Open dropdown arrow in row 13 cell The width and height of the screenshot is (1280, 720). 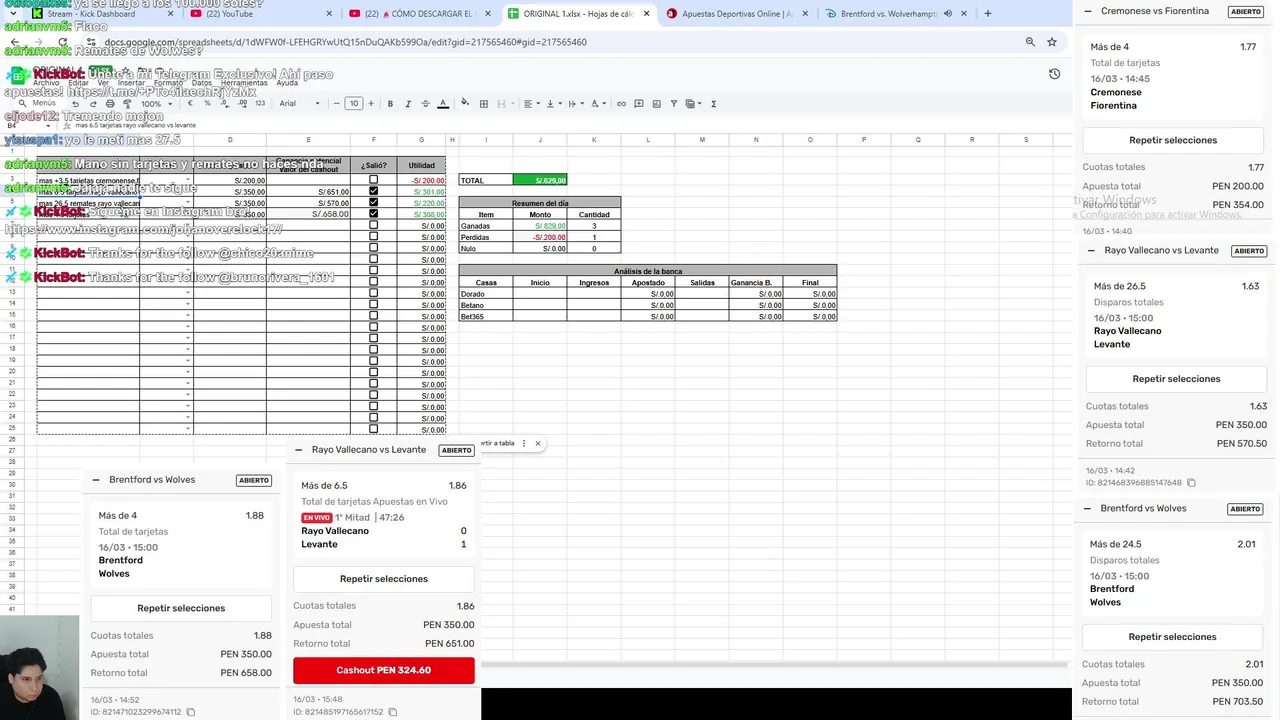click(187, 293)
